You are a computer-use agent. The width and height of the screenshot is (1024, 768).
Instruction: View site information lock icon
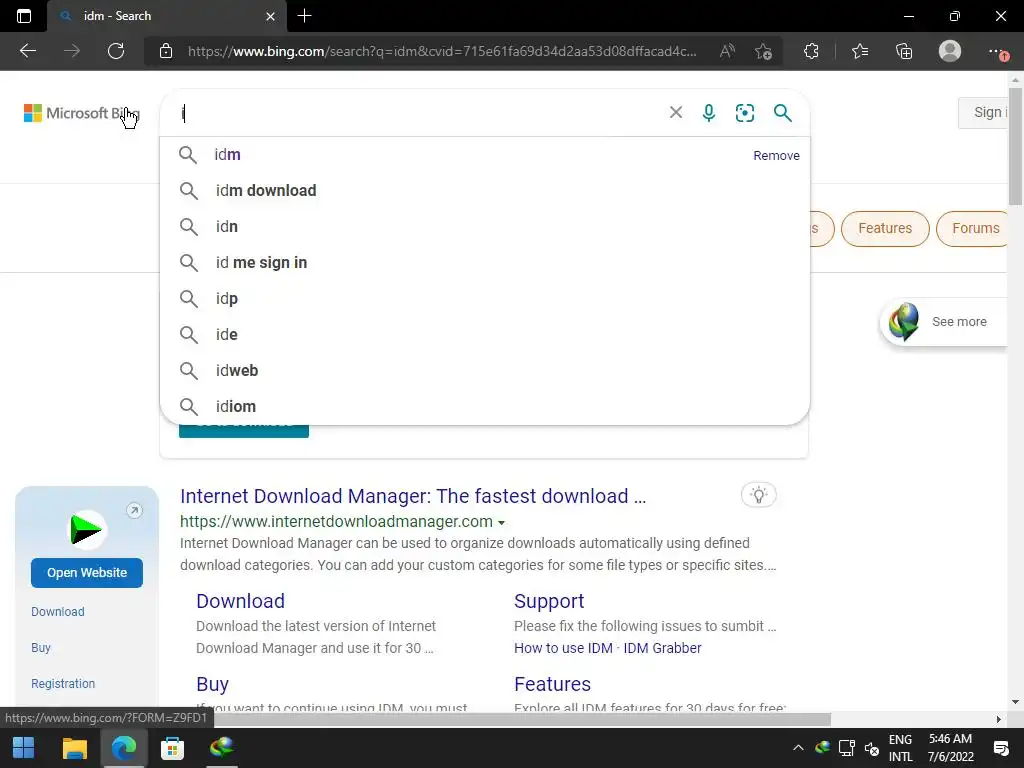coord(166,51)
